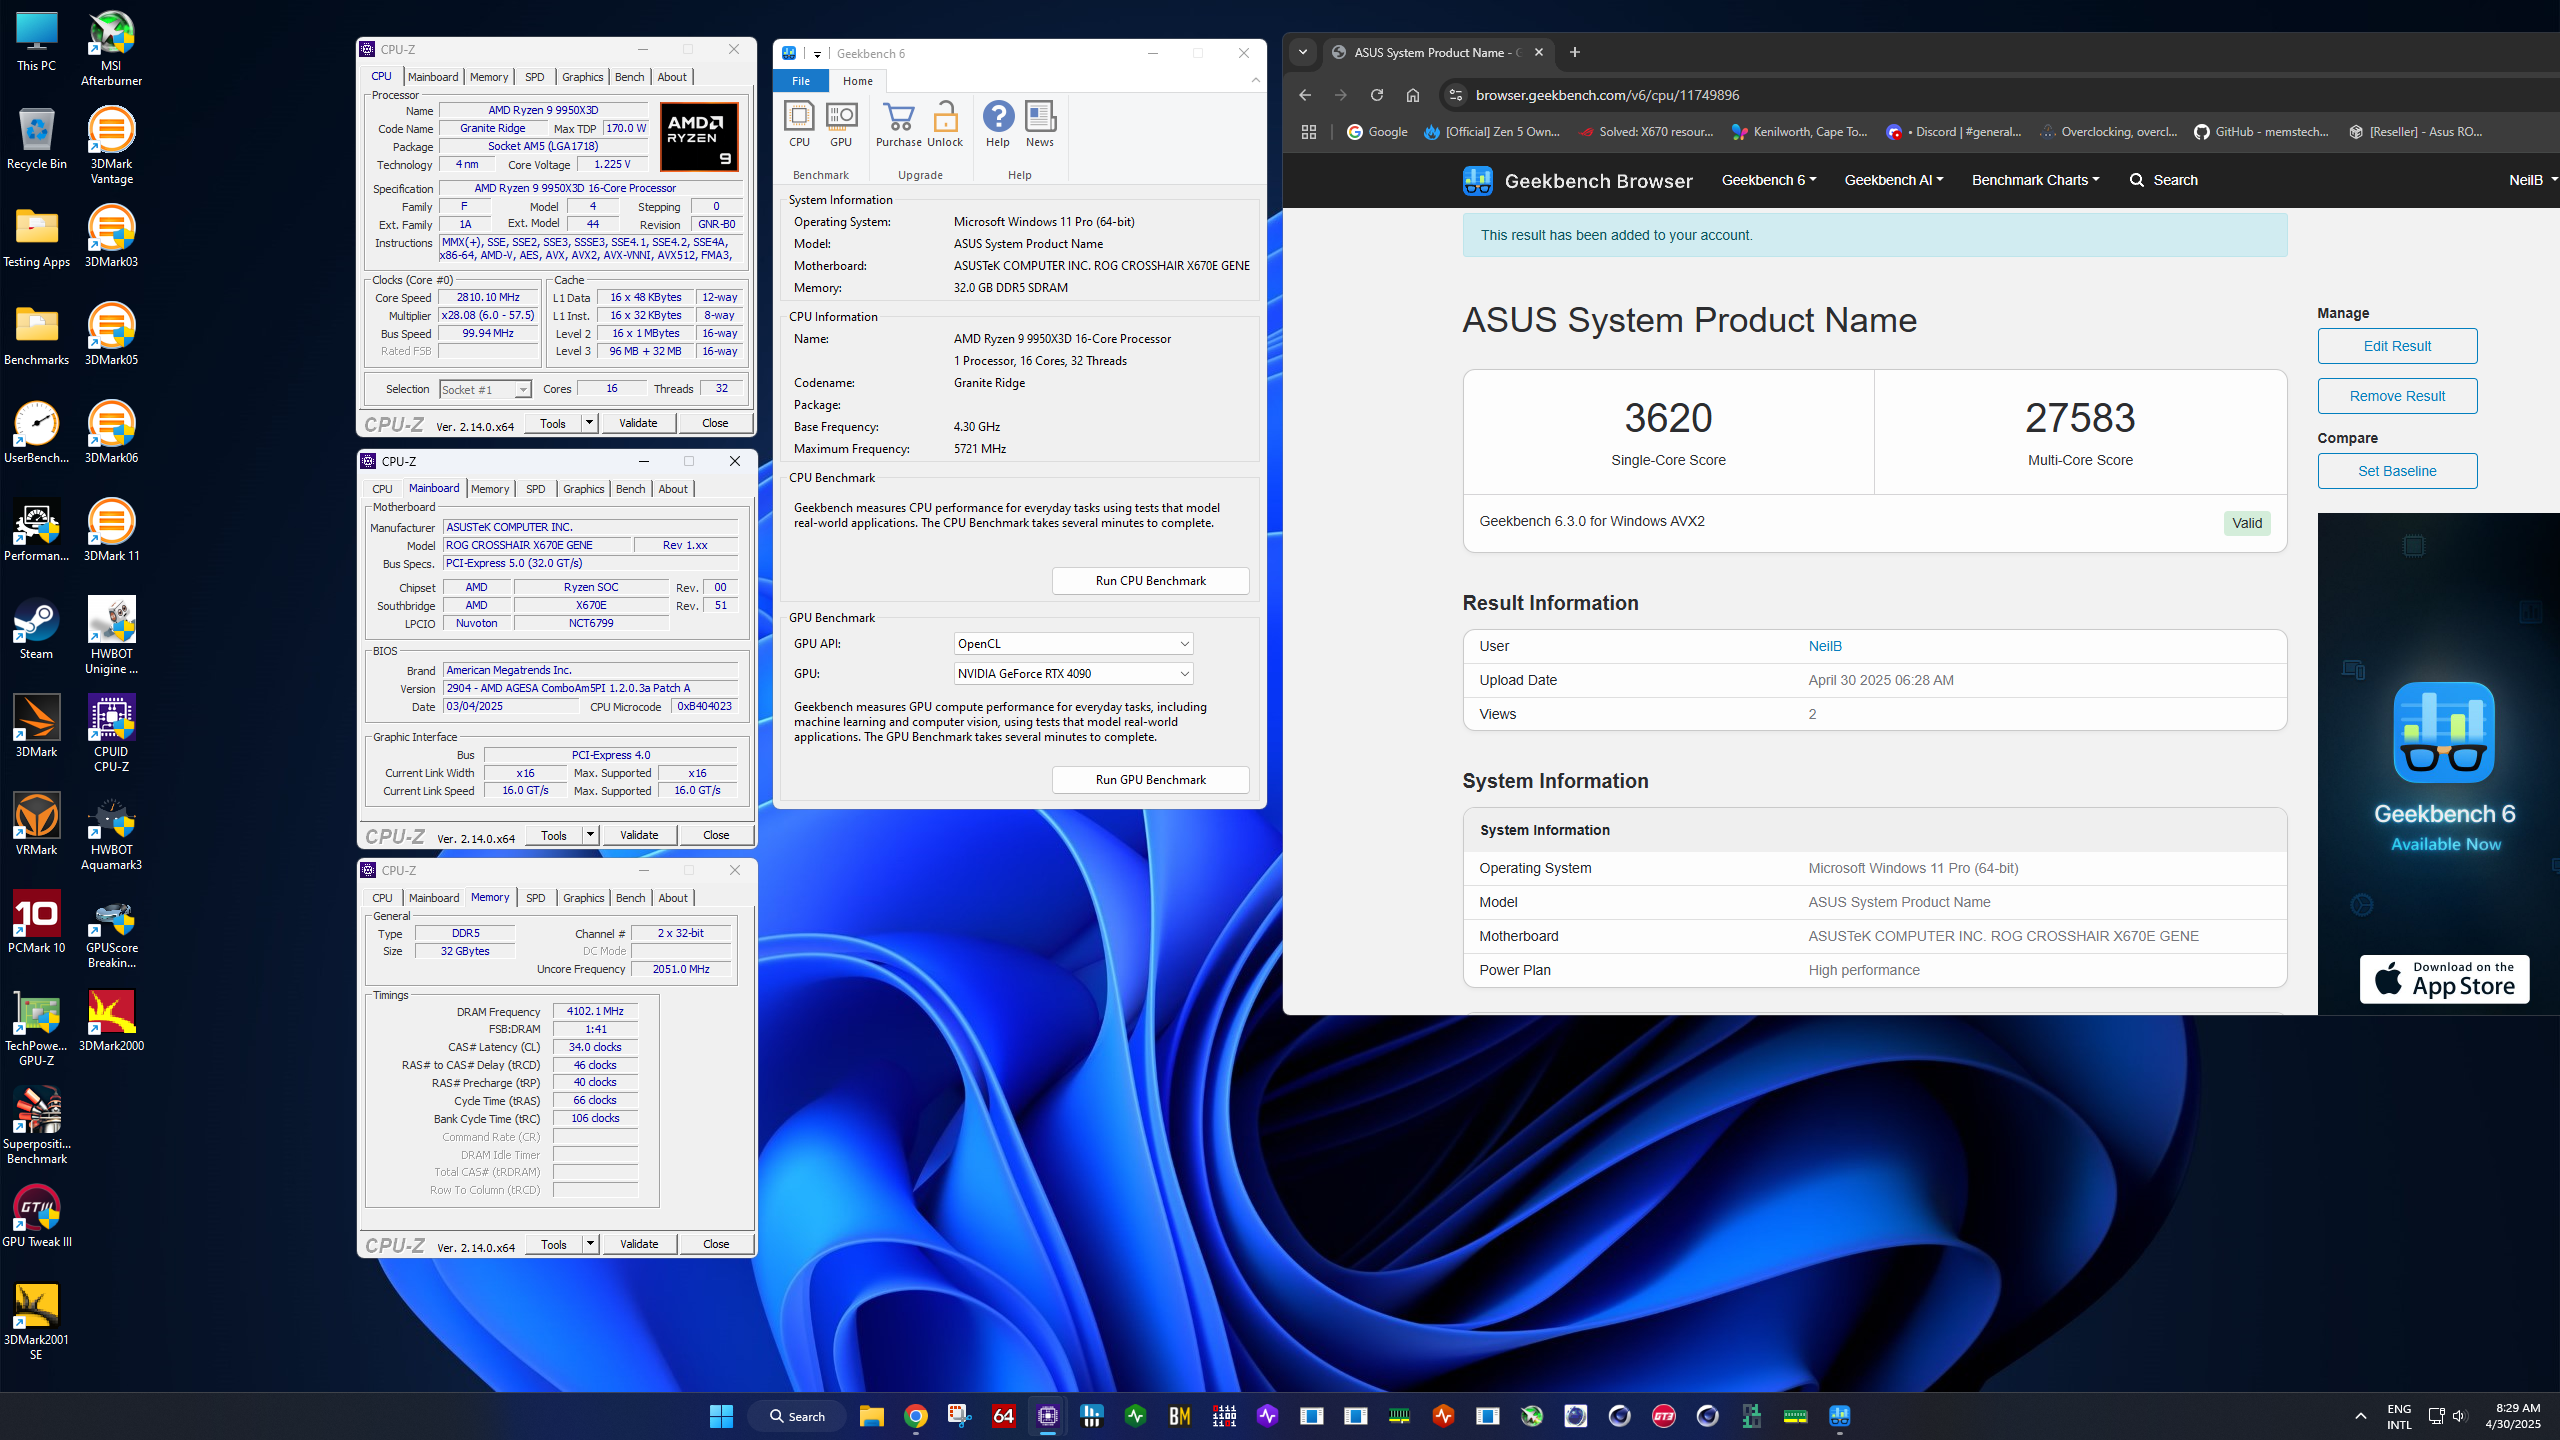Select the Steam desktop icon

click(36, 629)
